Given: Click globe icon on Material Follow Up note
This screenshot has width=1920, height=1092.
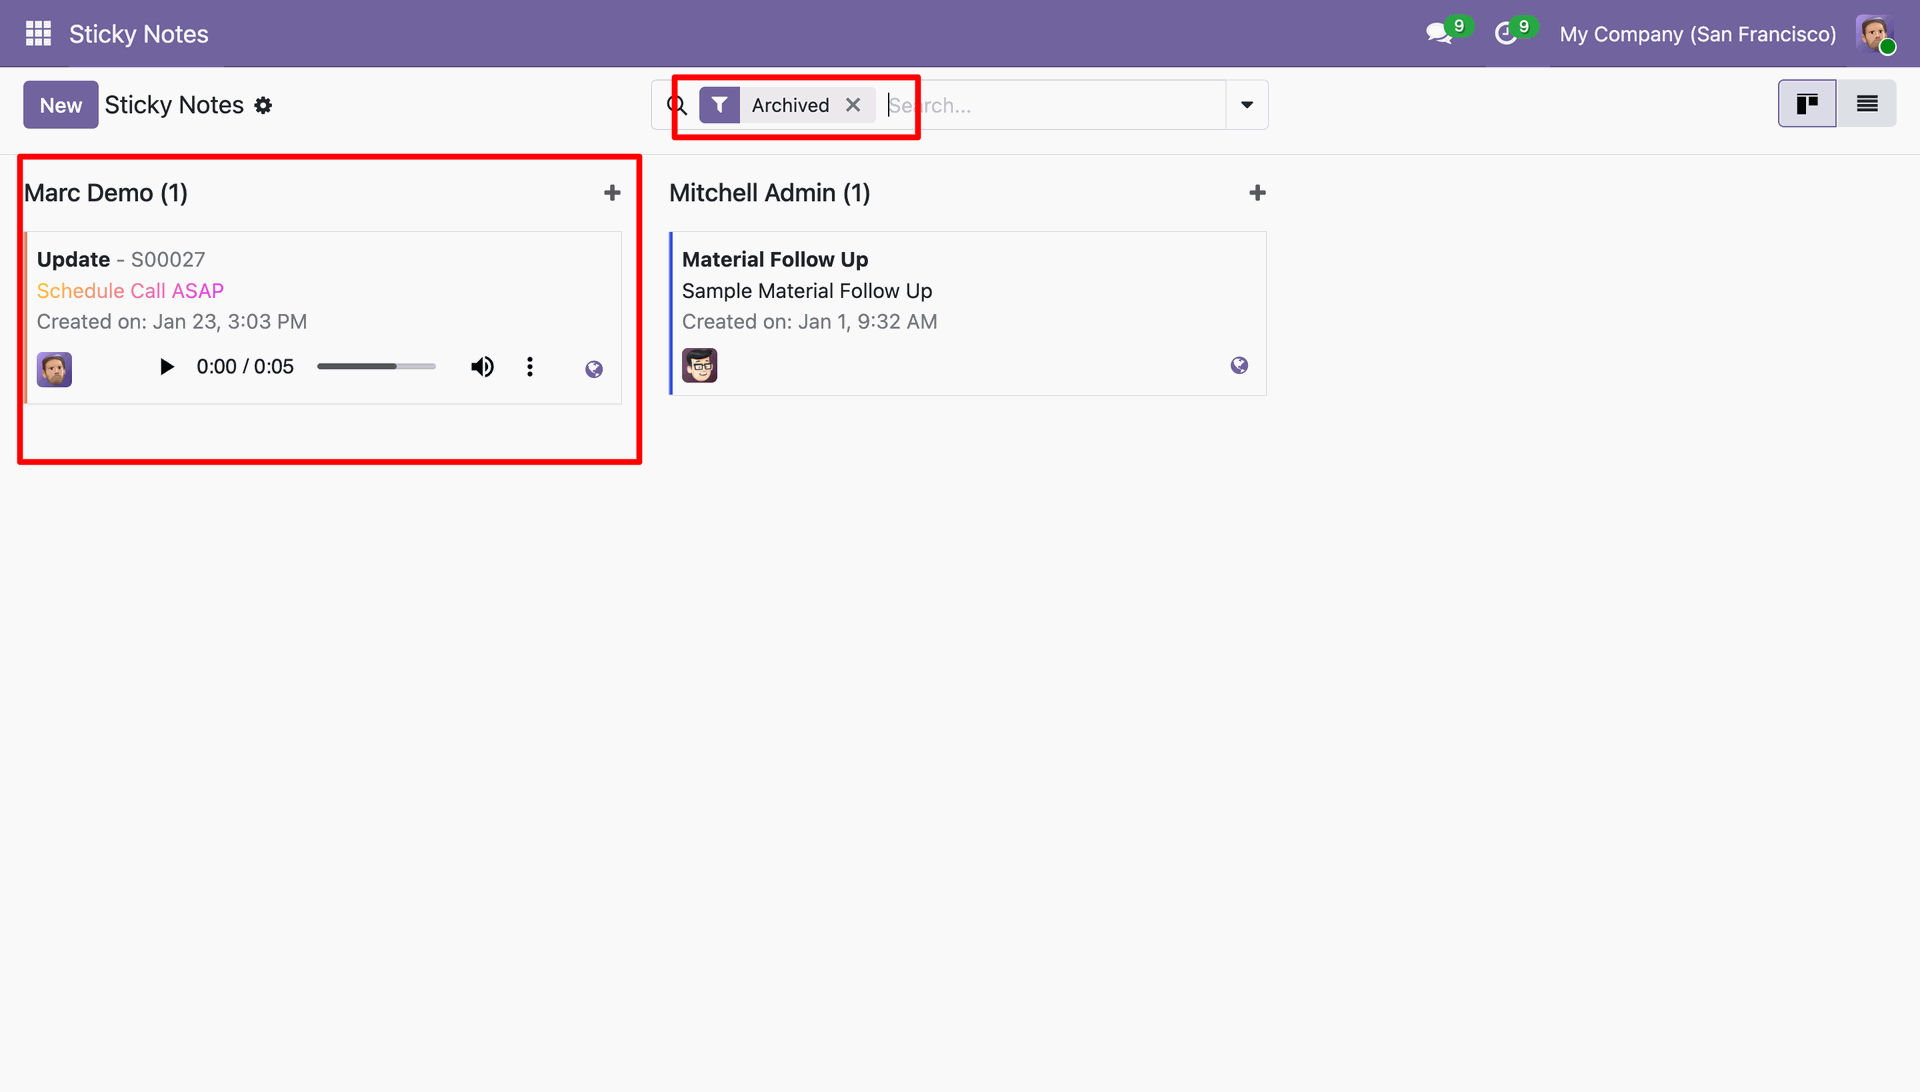Looking at the screenshot, I should click(1239, 365).
